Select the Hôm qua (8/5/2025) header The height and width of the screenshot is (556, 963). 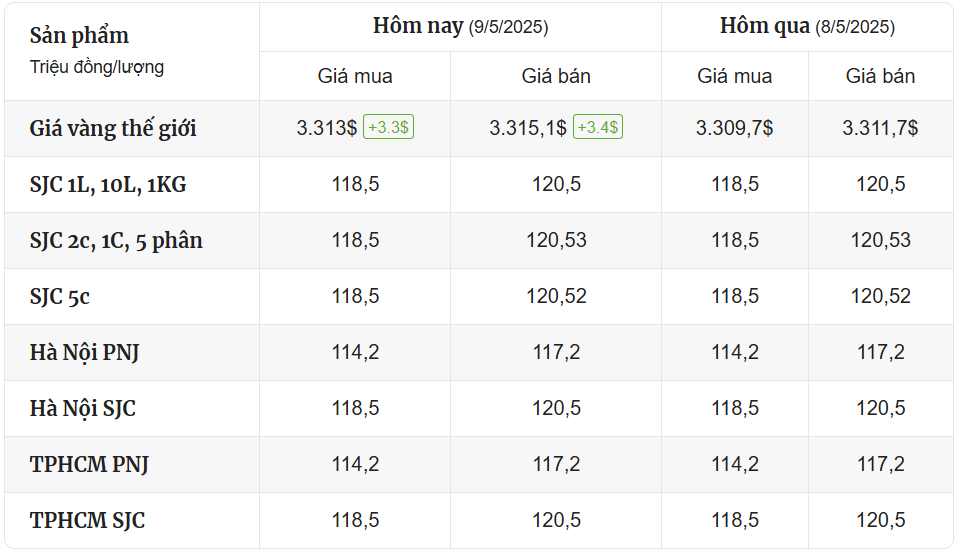[x=807, y=26]
